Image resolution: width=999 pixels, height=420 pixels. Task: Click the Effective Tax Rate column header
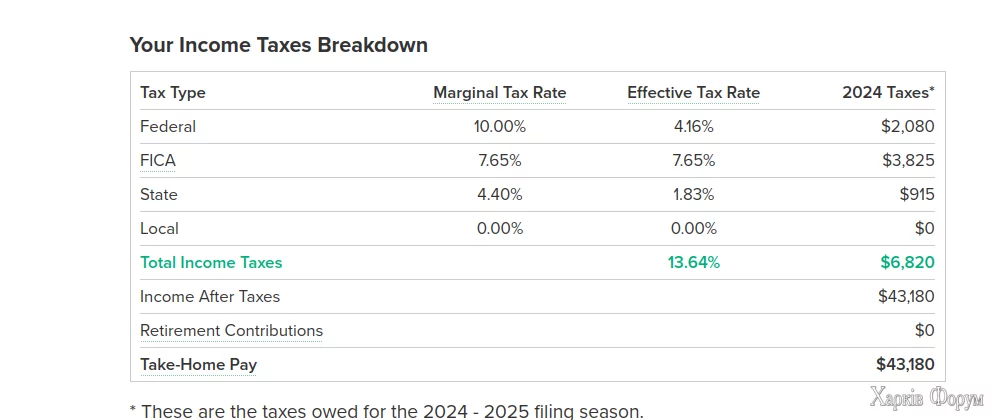tap(693, 93)
